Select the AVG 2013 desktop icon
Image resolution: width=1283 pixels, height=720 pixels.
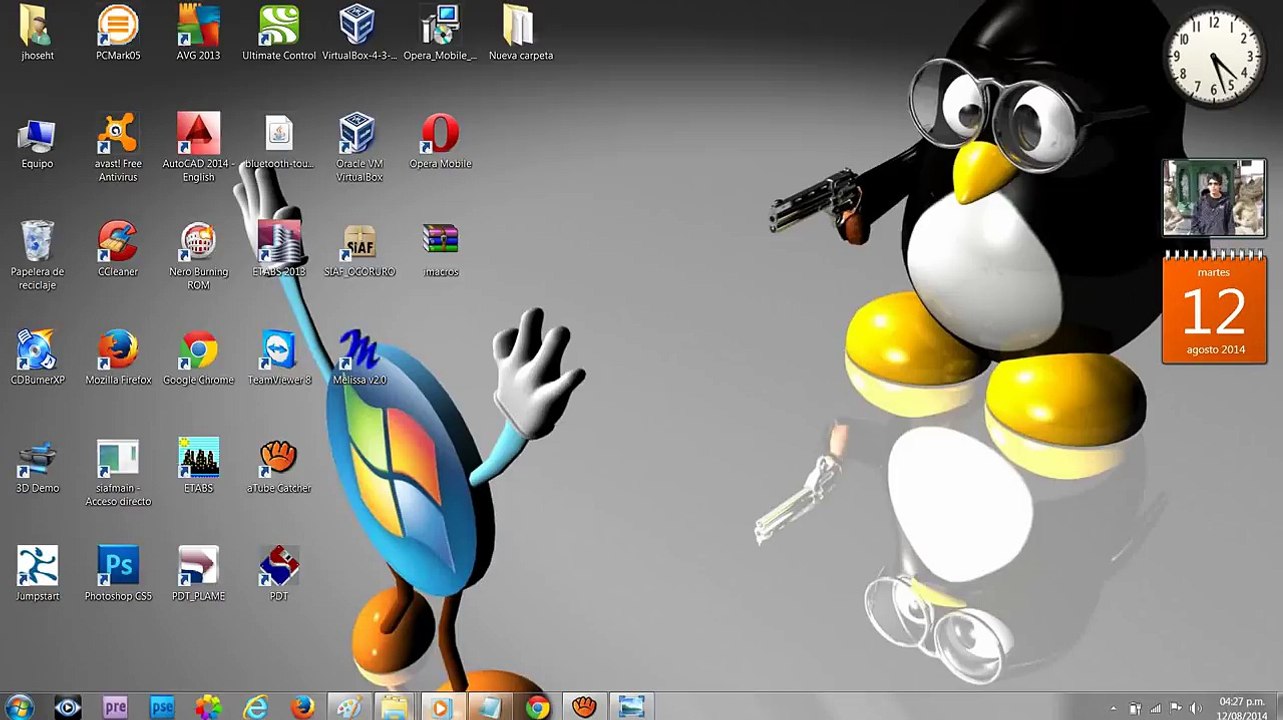click(x=198, y=32)
